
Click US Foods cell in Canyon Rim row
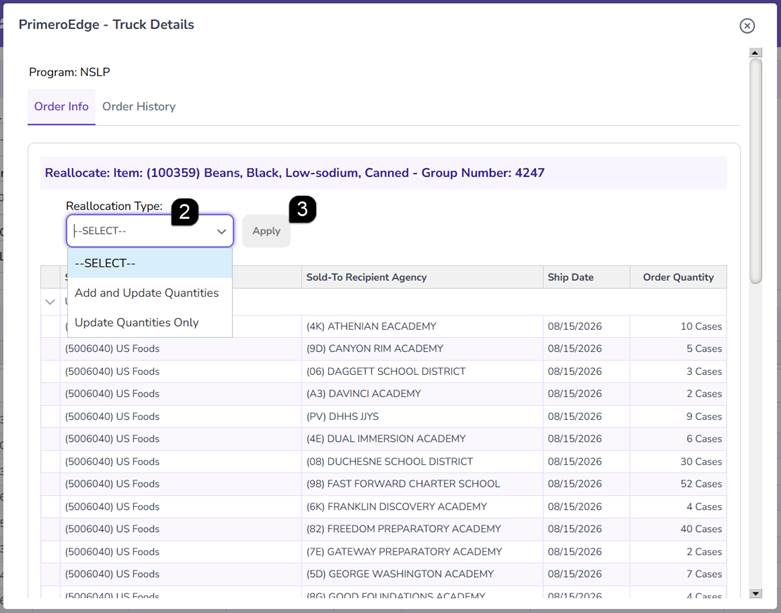coord(181,349)
